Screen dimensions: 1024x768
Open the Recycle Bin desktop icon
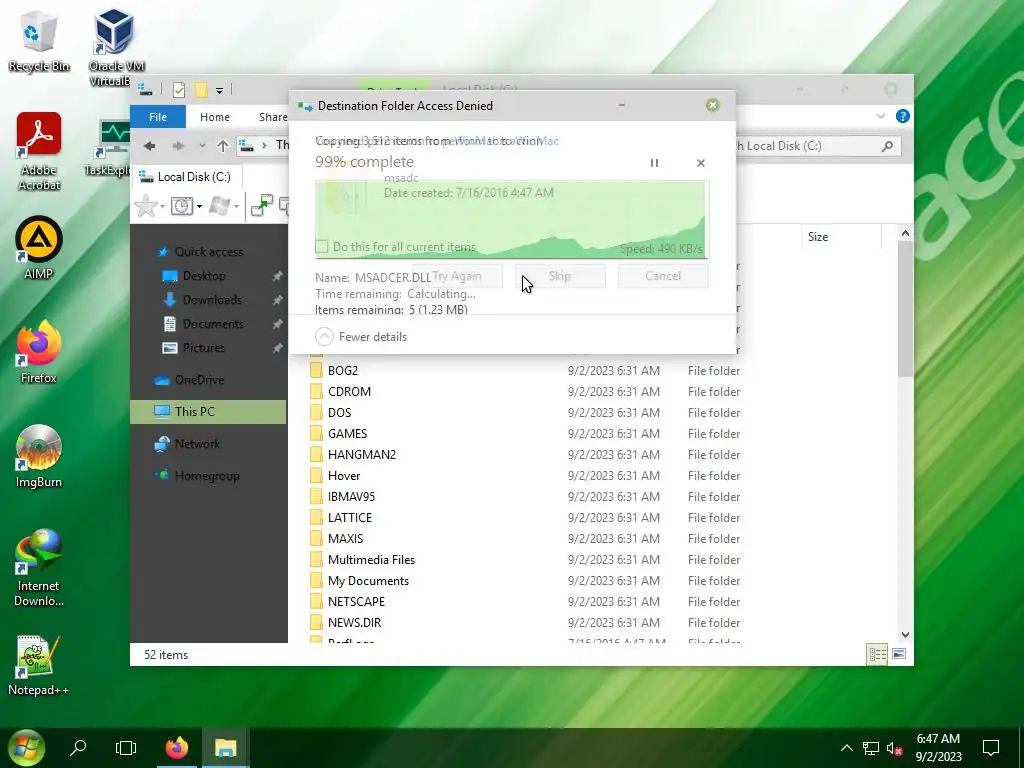38,41
